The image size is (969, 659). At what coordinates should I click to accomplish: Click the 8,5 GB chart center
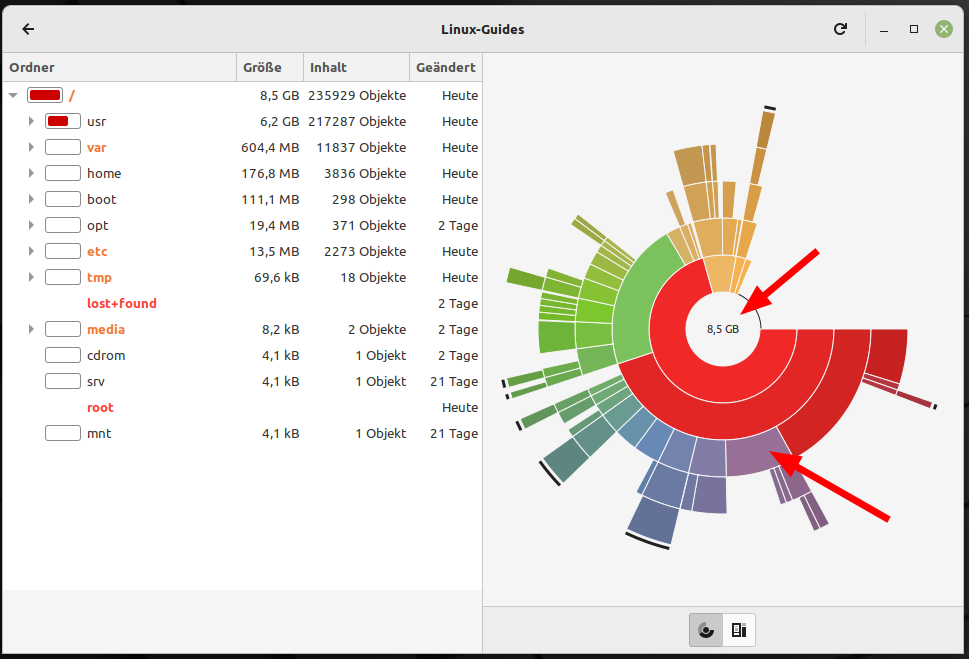722,329
